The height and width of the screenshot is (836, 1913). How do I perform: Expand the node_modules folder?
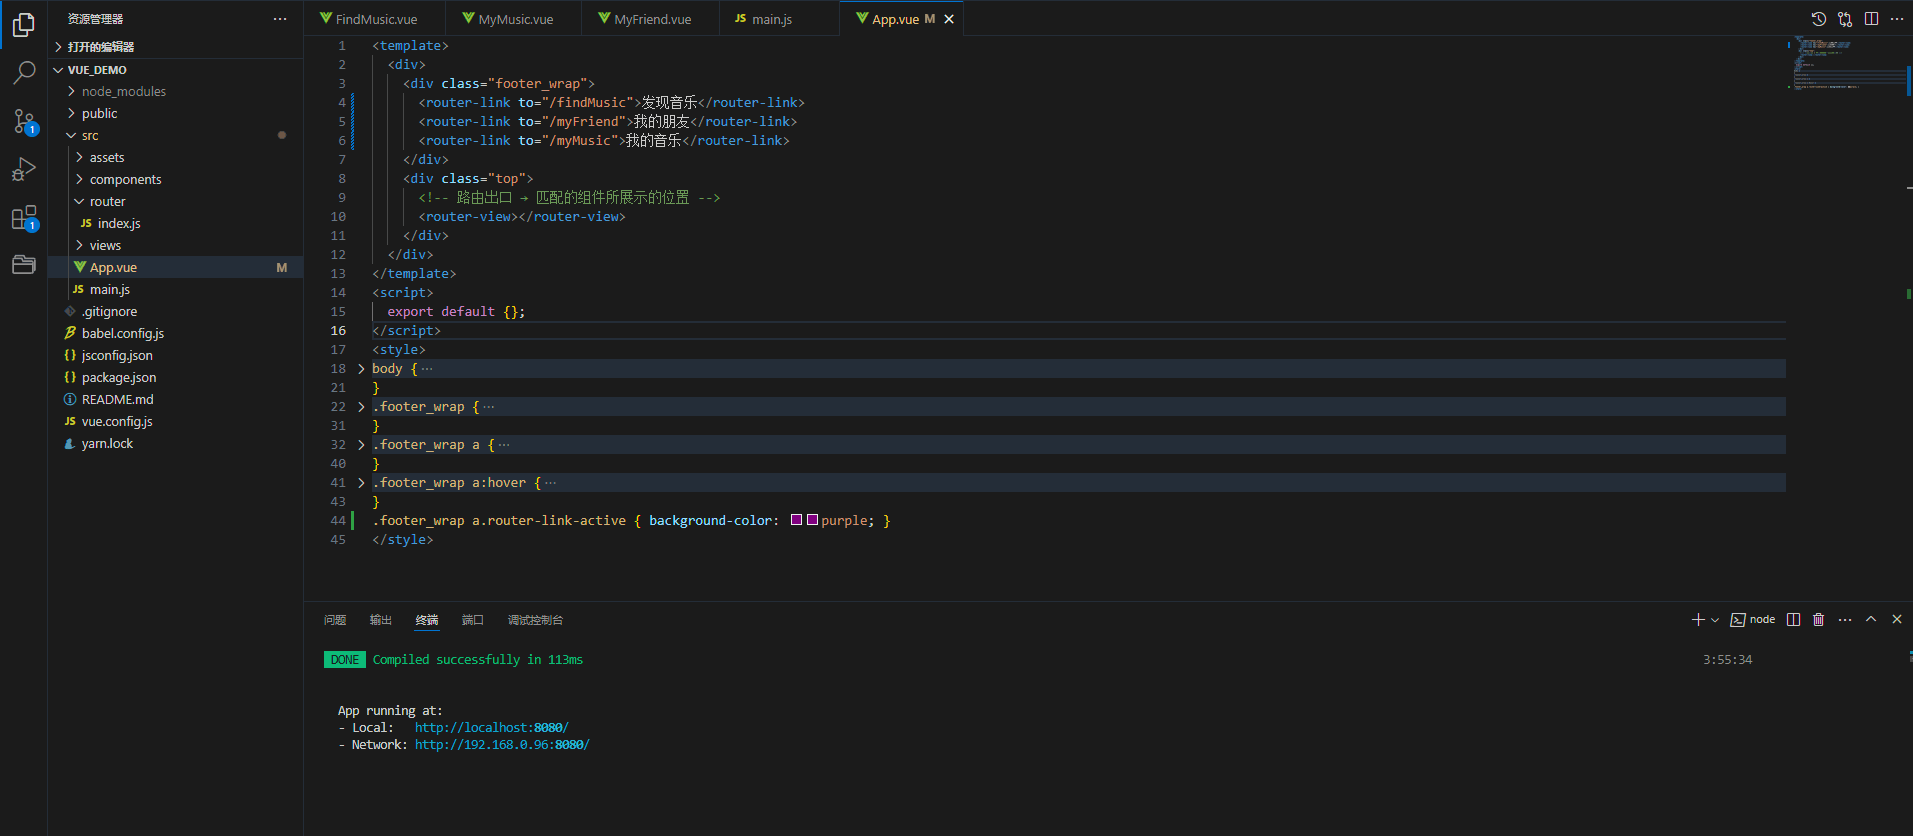(x=175, y=91)
